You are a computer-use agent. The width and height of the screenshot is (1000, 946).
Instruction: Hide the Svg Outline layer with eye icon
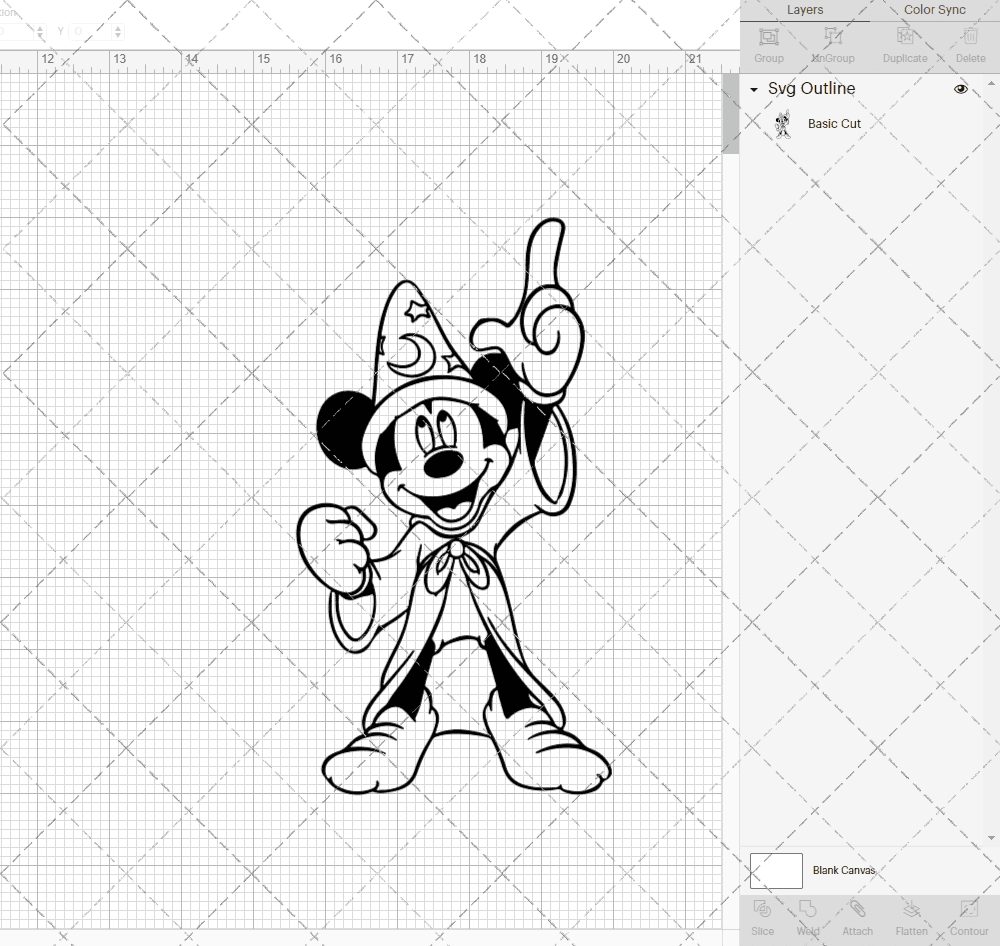960,89
